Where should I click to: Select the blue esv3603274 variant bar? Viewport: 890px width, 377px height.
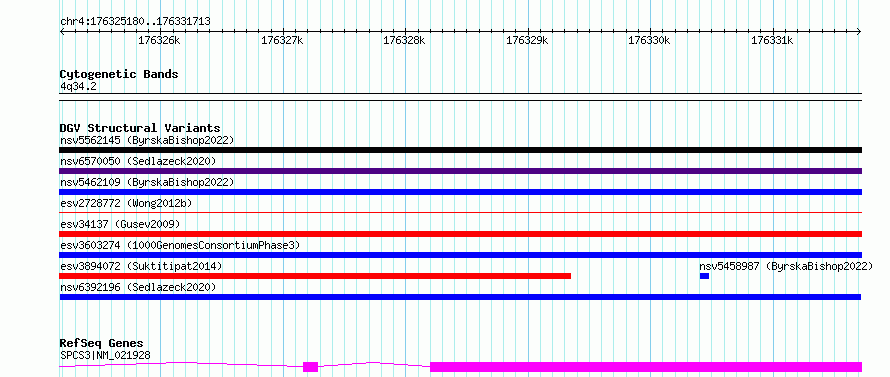point(460,255)
